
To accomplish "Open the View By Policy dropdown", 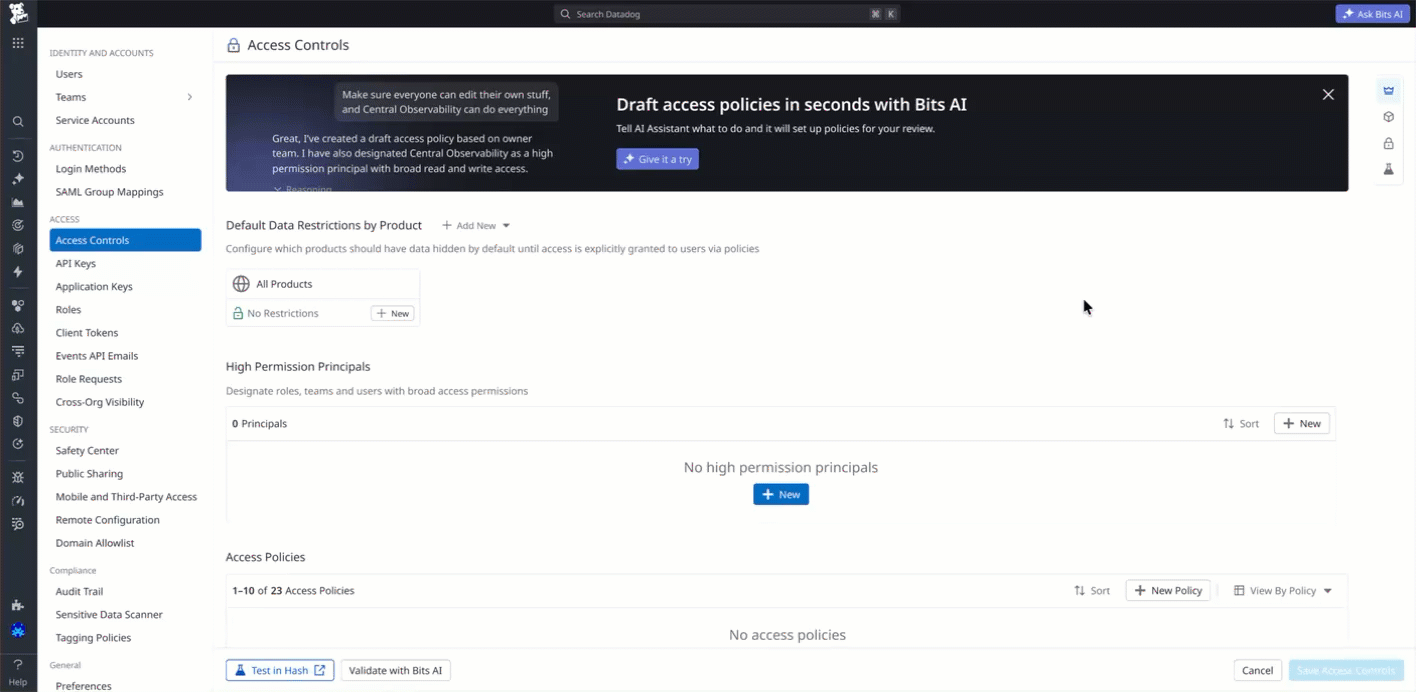I will click(1283, 591).
